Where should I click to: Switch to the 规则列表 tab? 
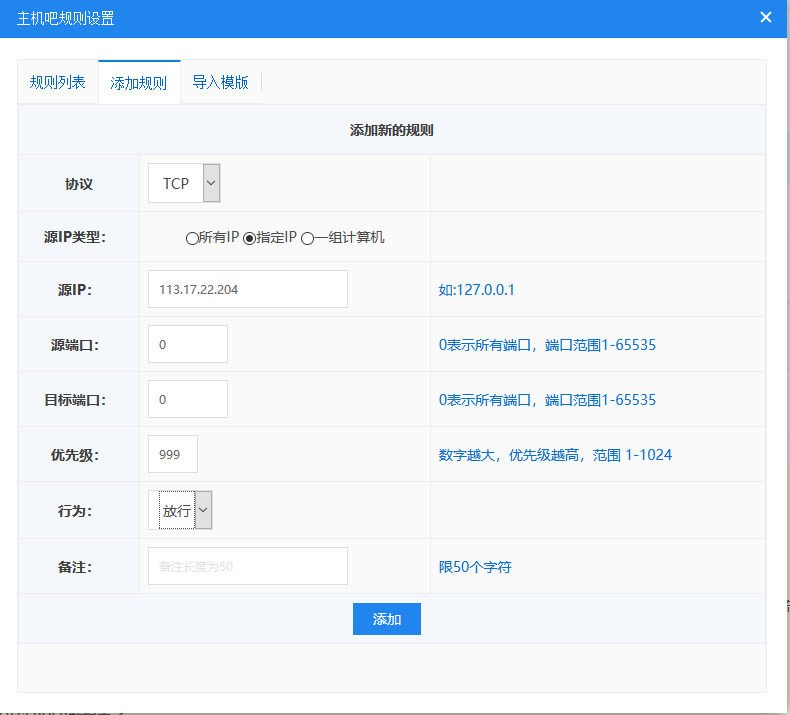pyautogui.click(x=57, y=82)
